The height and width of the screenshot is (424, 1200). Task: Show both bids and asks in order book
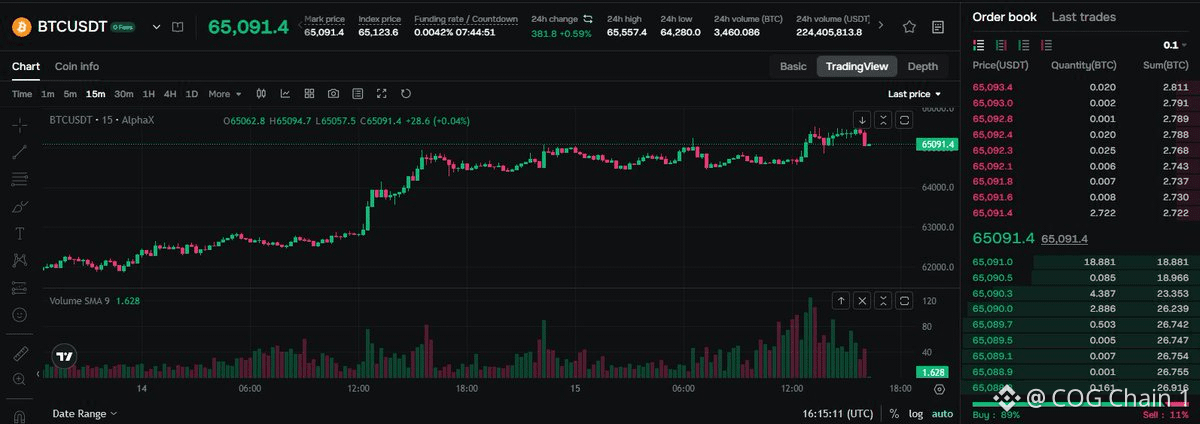point(979,45)
